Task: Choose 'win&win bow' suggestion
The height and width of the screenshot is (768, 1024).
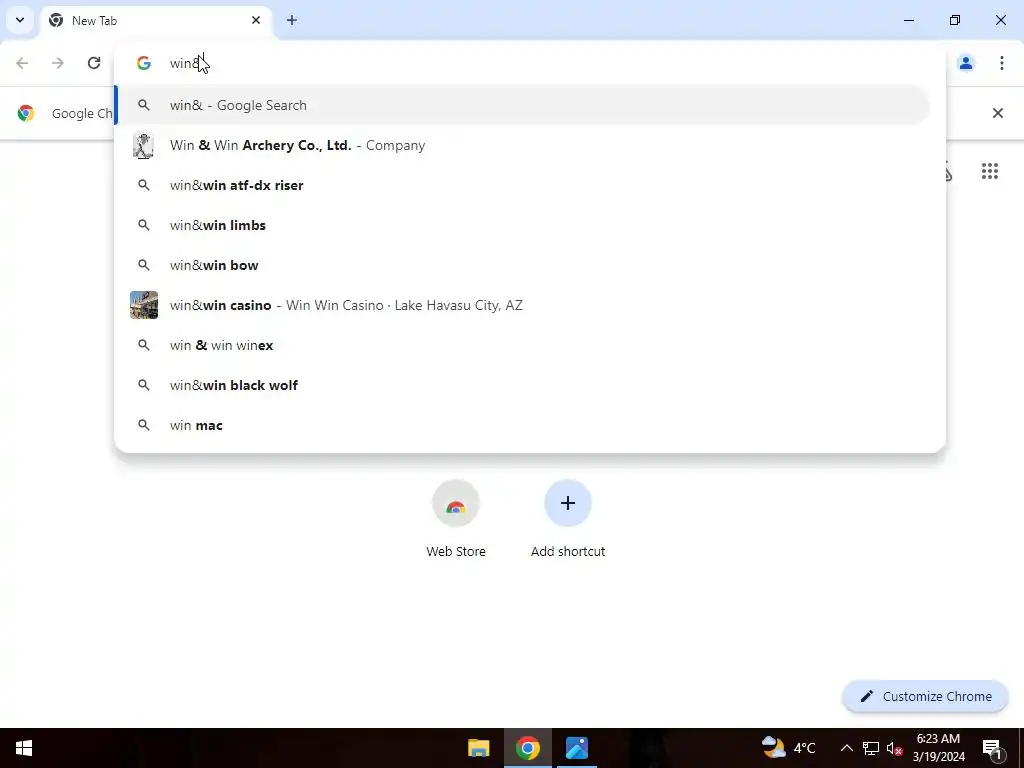Action: [522, 265]
